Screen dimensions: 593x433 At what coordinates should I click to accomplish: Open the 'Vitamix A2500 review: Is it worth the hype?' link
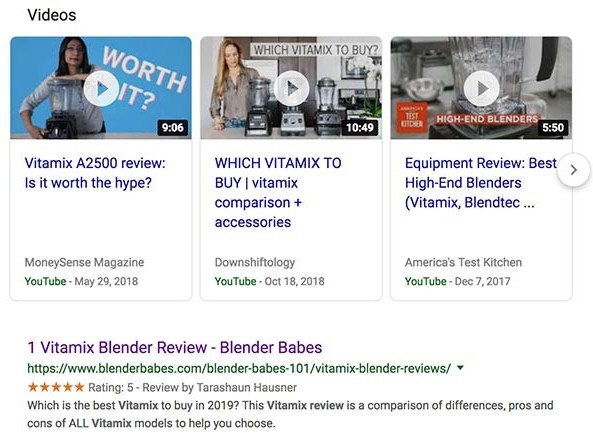tap(95, 173)
